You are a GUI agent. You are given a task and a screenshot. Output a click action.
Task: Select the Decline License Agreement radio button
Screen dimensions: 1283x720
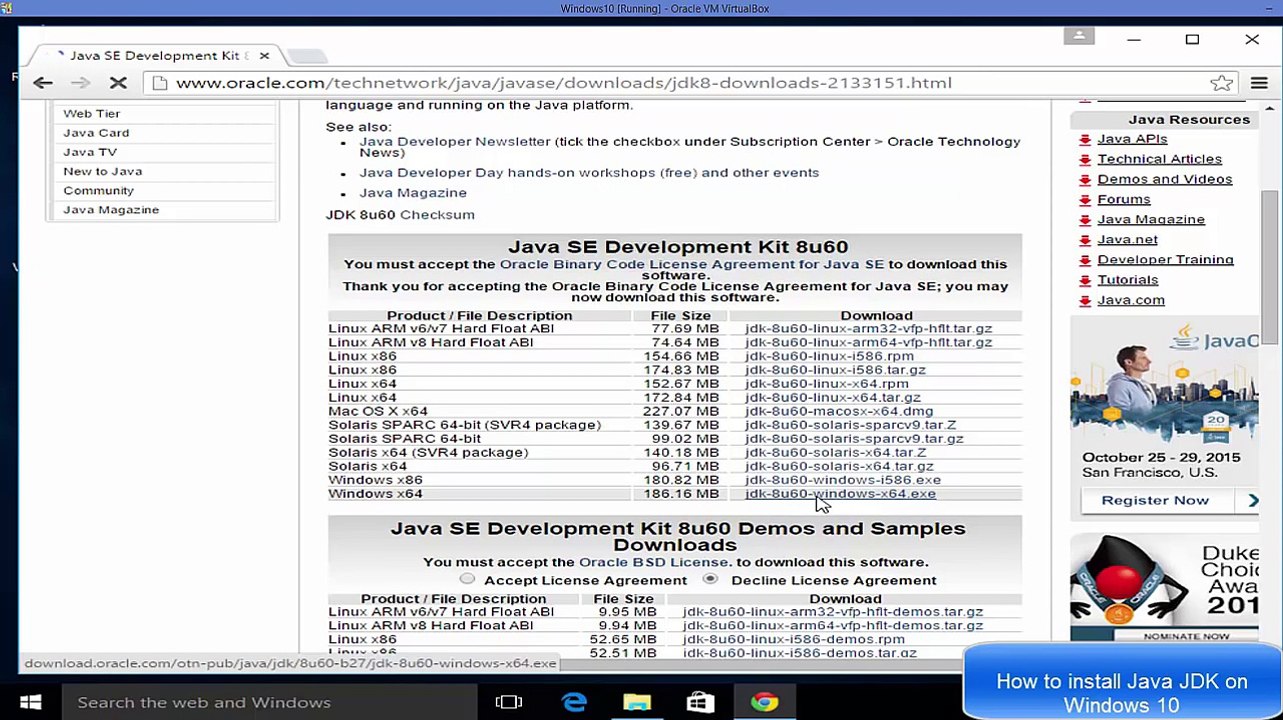pyautogui.click(x=710, y=579)
